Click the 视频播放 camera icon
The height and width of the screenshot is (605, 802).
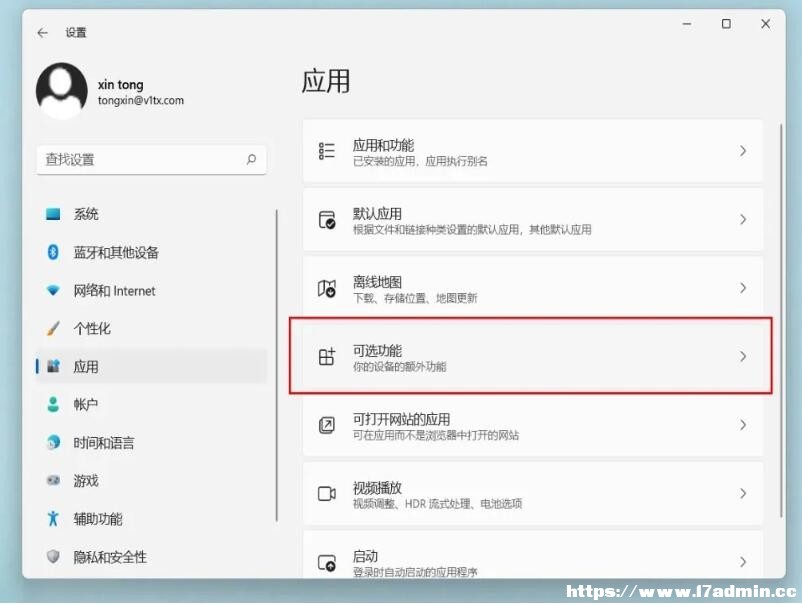326,494
